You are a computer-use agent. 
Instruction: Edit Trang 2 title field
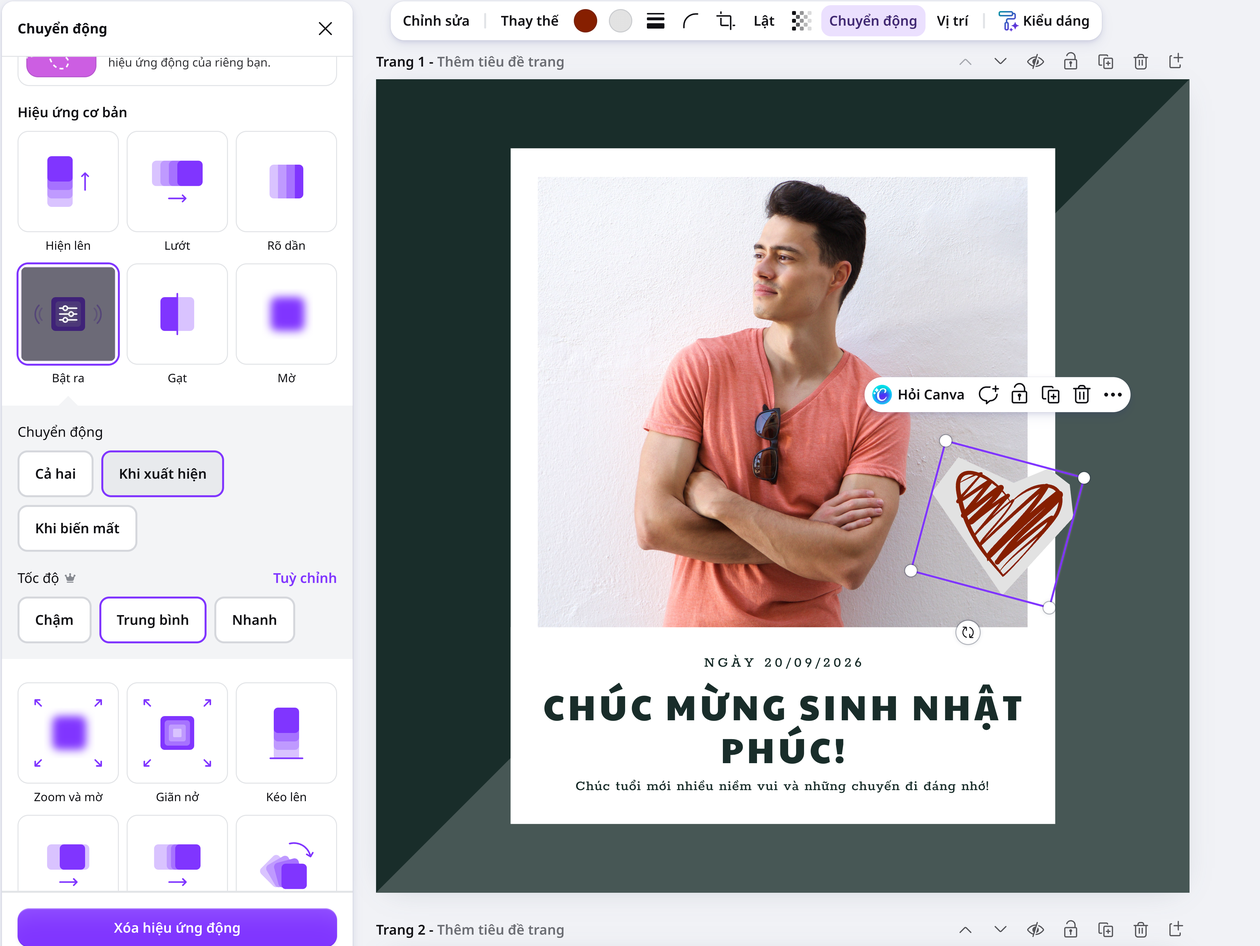pyautogui.click(x=500, y=930)
